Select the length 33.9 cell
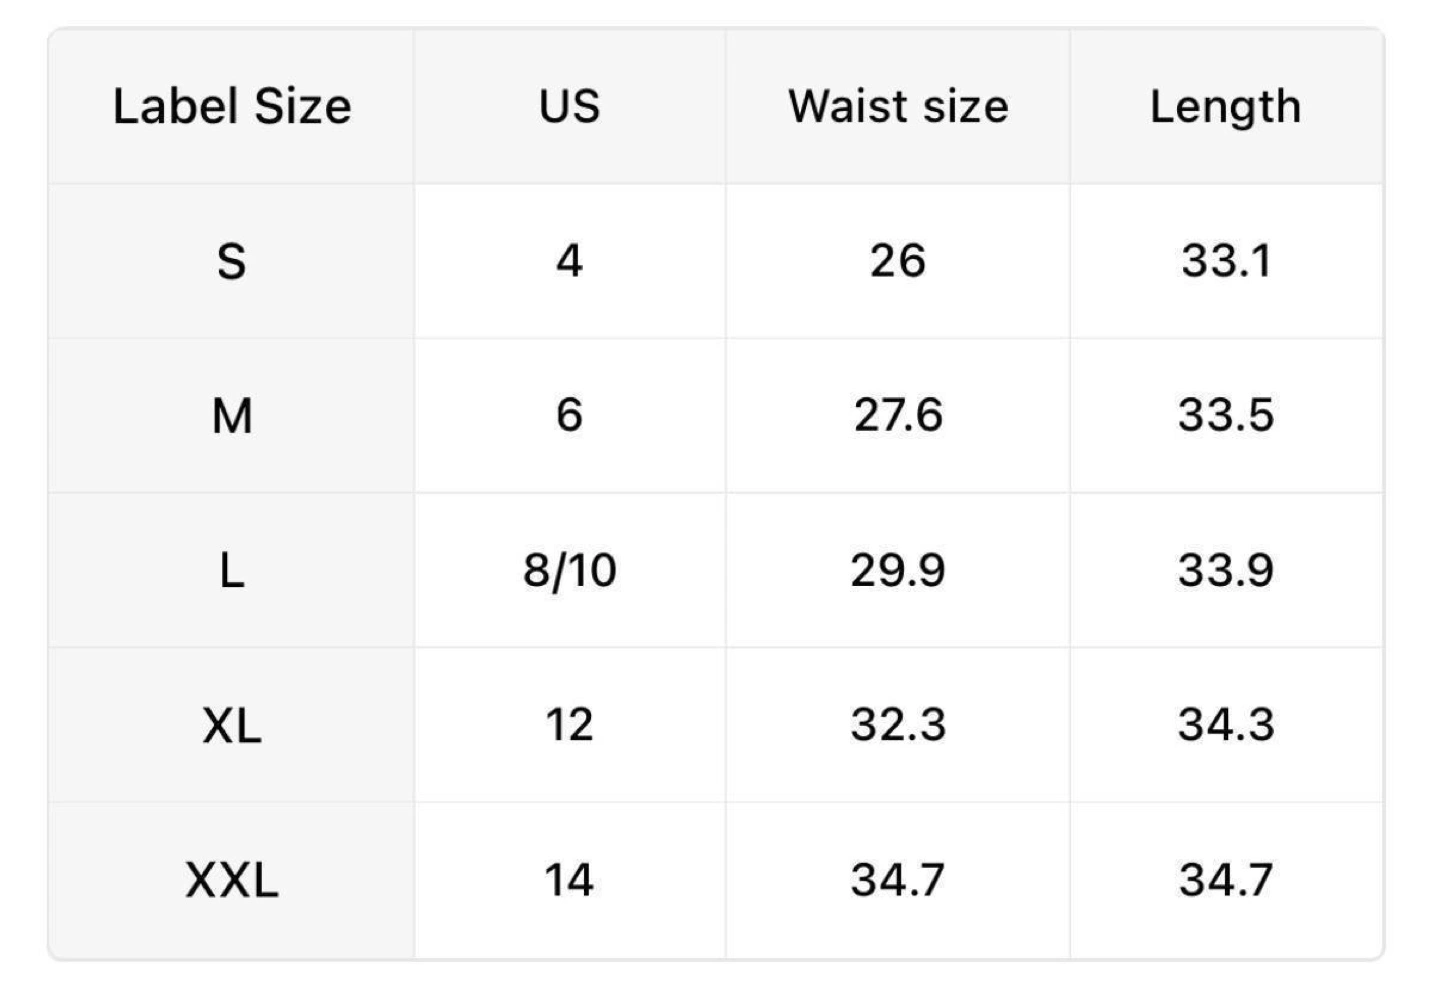1440x981 pixels. 1227,570
